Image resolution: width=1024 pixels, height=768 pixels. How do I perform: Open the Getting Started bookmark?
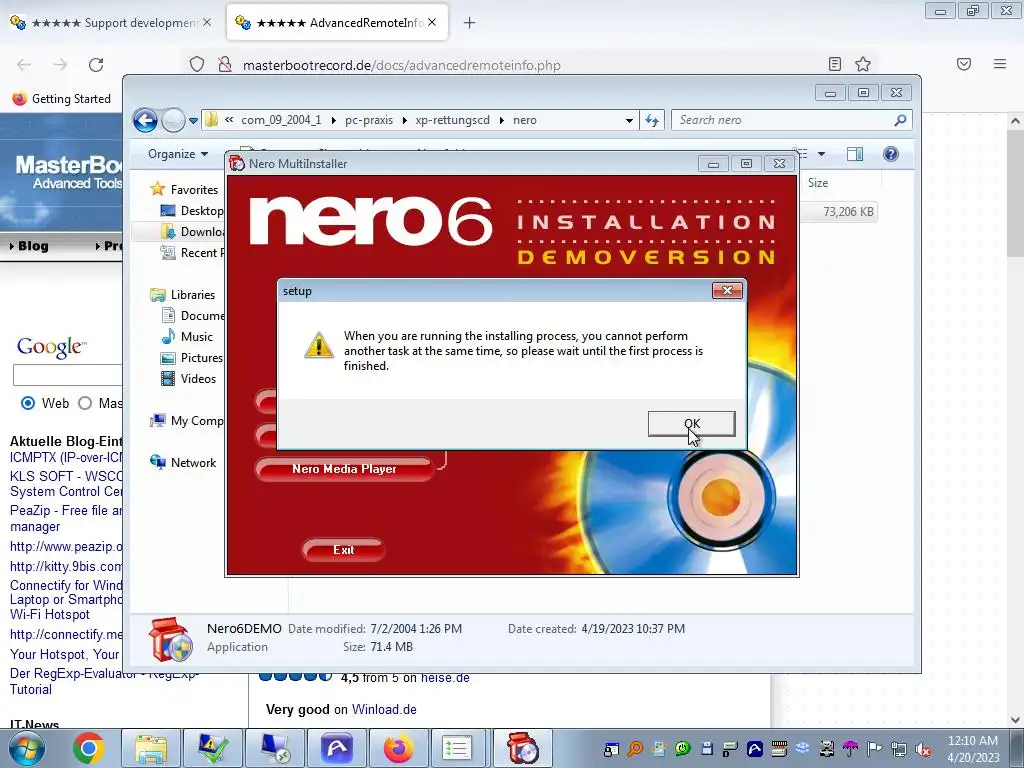point(62,99)
